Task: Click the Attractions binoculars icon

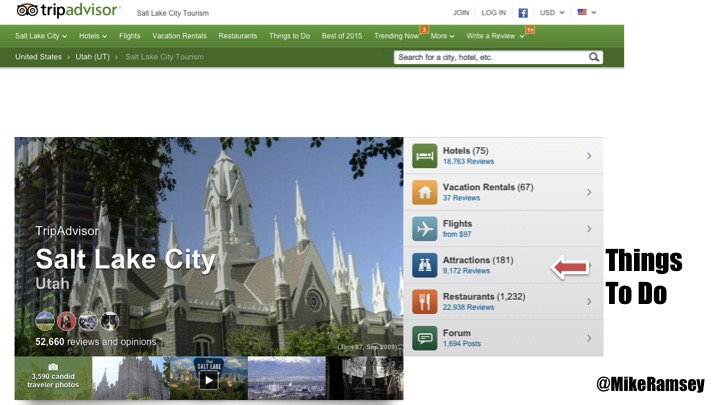Action: point(424,265)
